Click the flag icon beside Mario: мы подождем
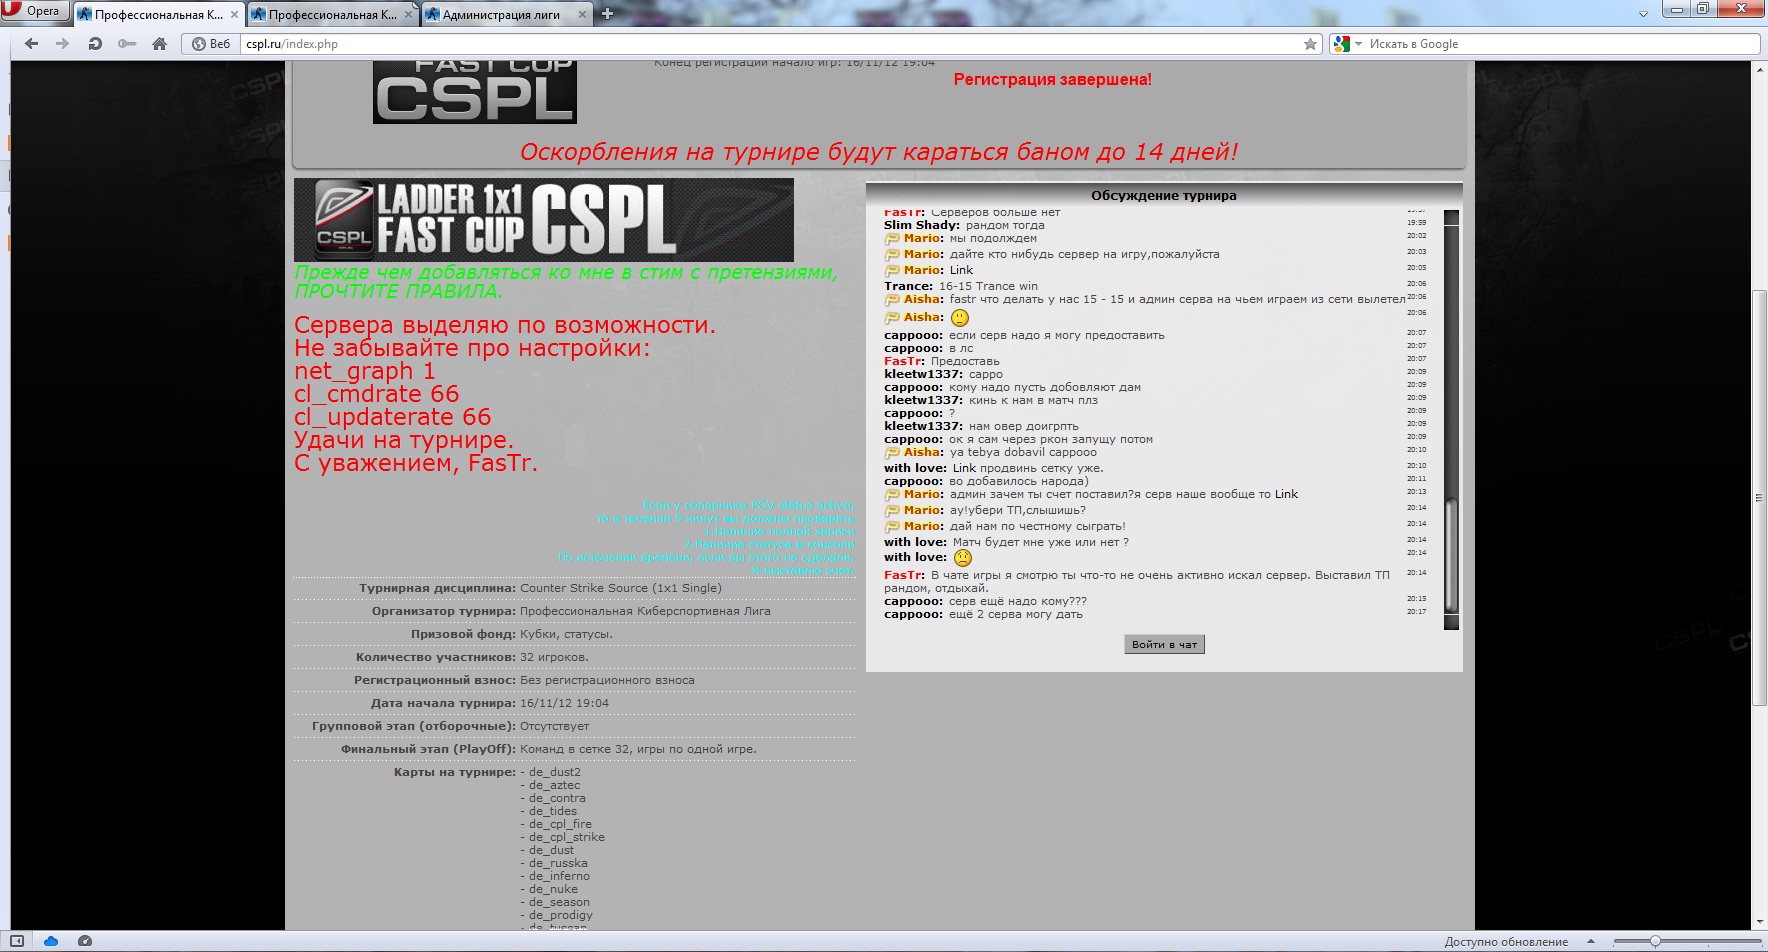 (x=892, y=239)
